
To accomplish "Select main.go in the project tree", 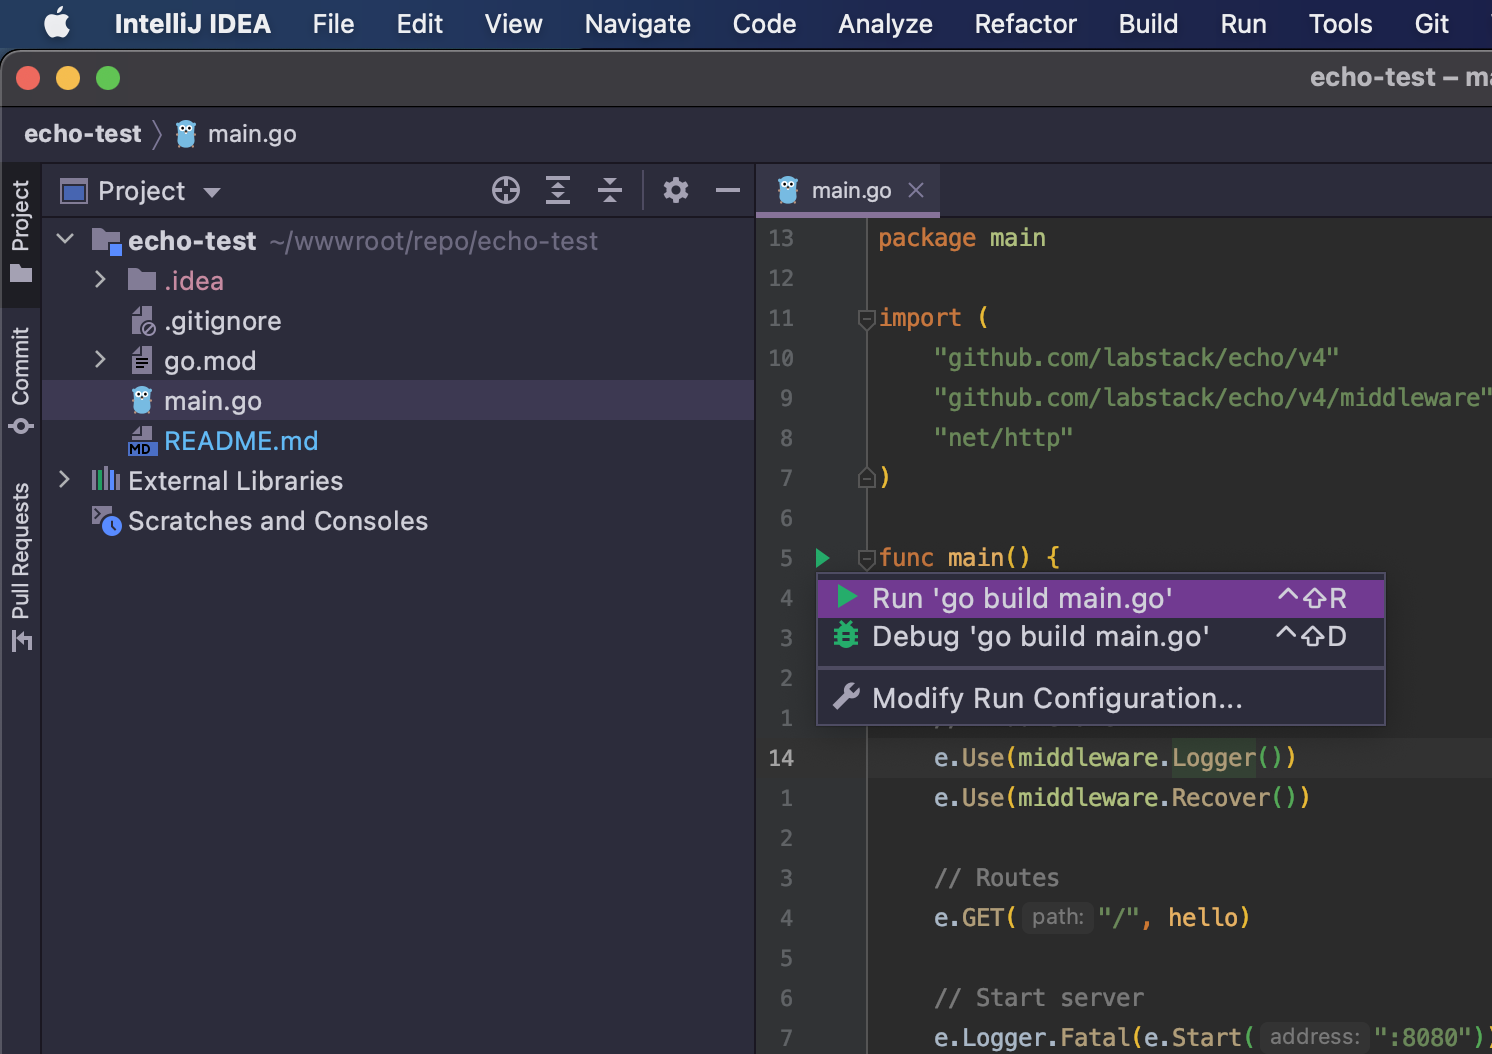I will [x=398, y=401].
